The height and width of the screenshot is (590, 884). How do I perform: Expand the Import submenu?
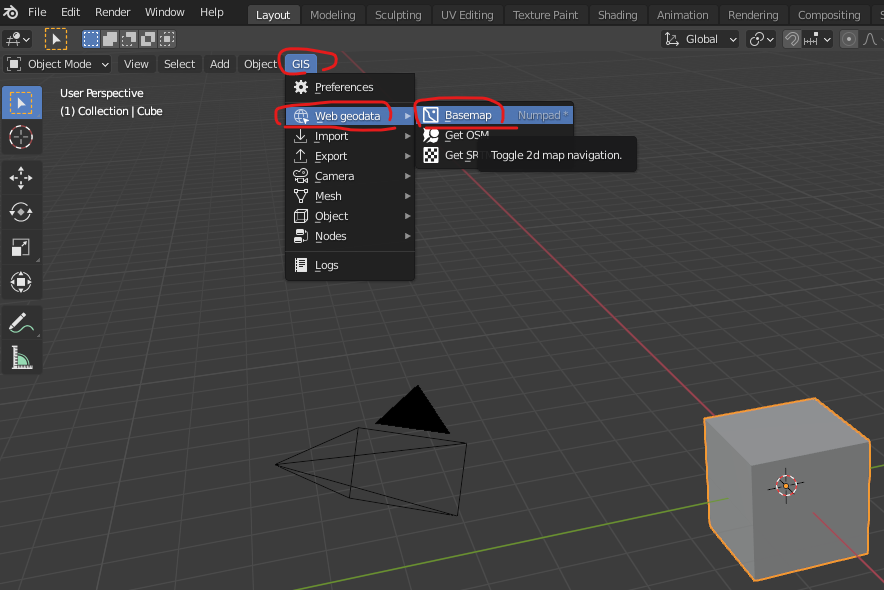[x=350, y=136]
